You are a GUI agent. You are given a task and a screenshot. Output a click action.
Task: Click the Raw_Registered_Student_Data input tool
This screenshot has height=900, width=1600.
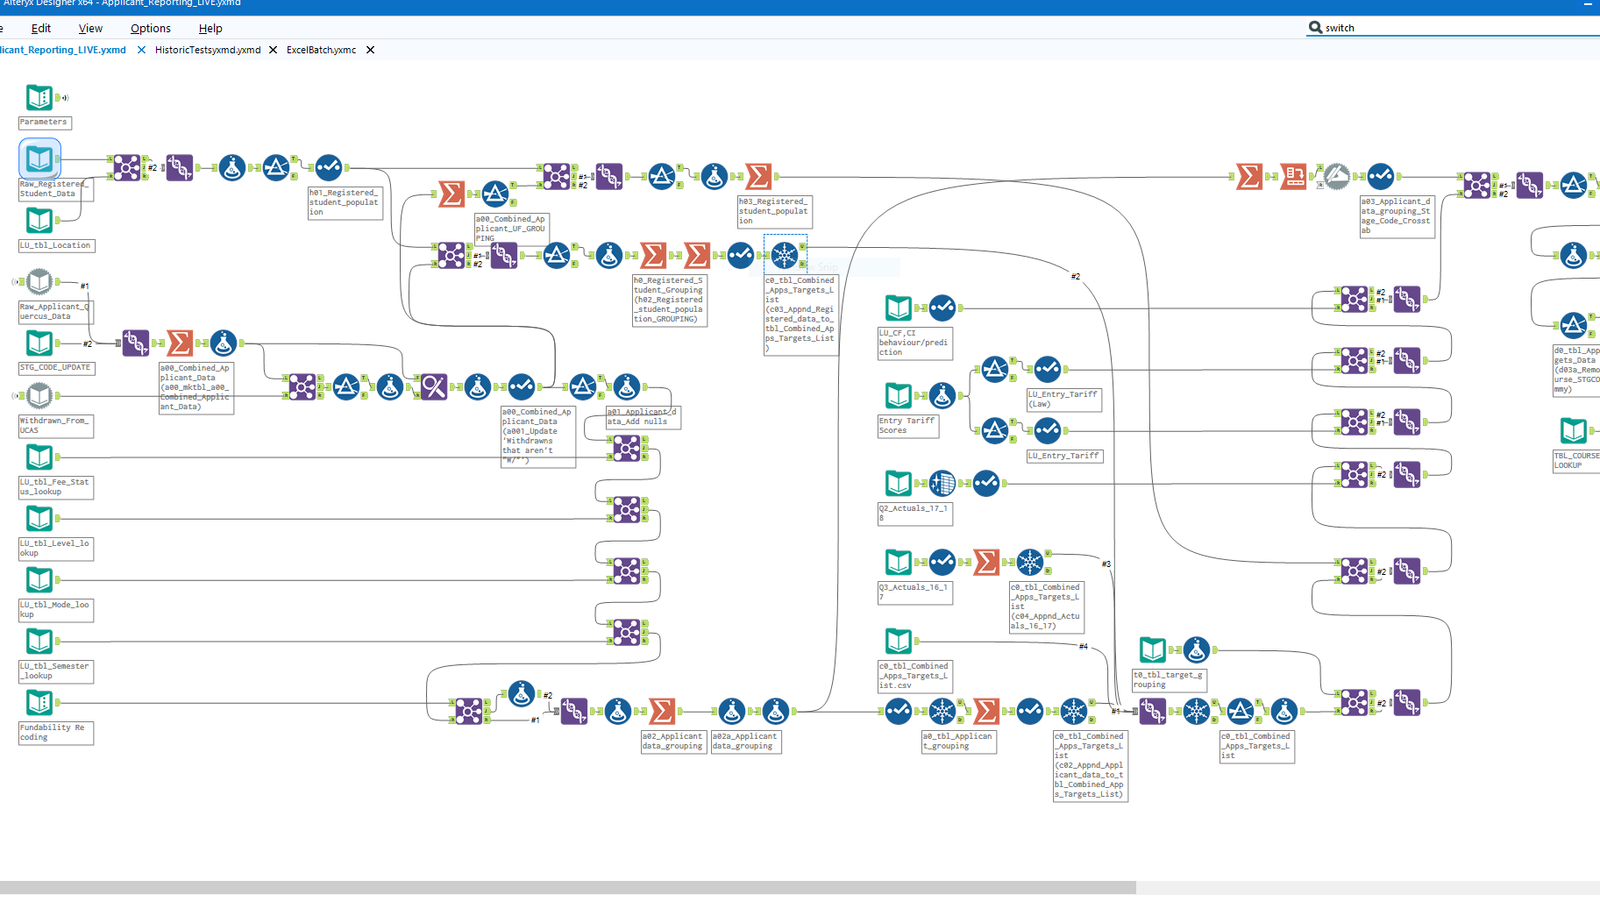(x=39, y=158)
